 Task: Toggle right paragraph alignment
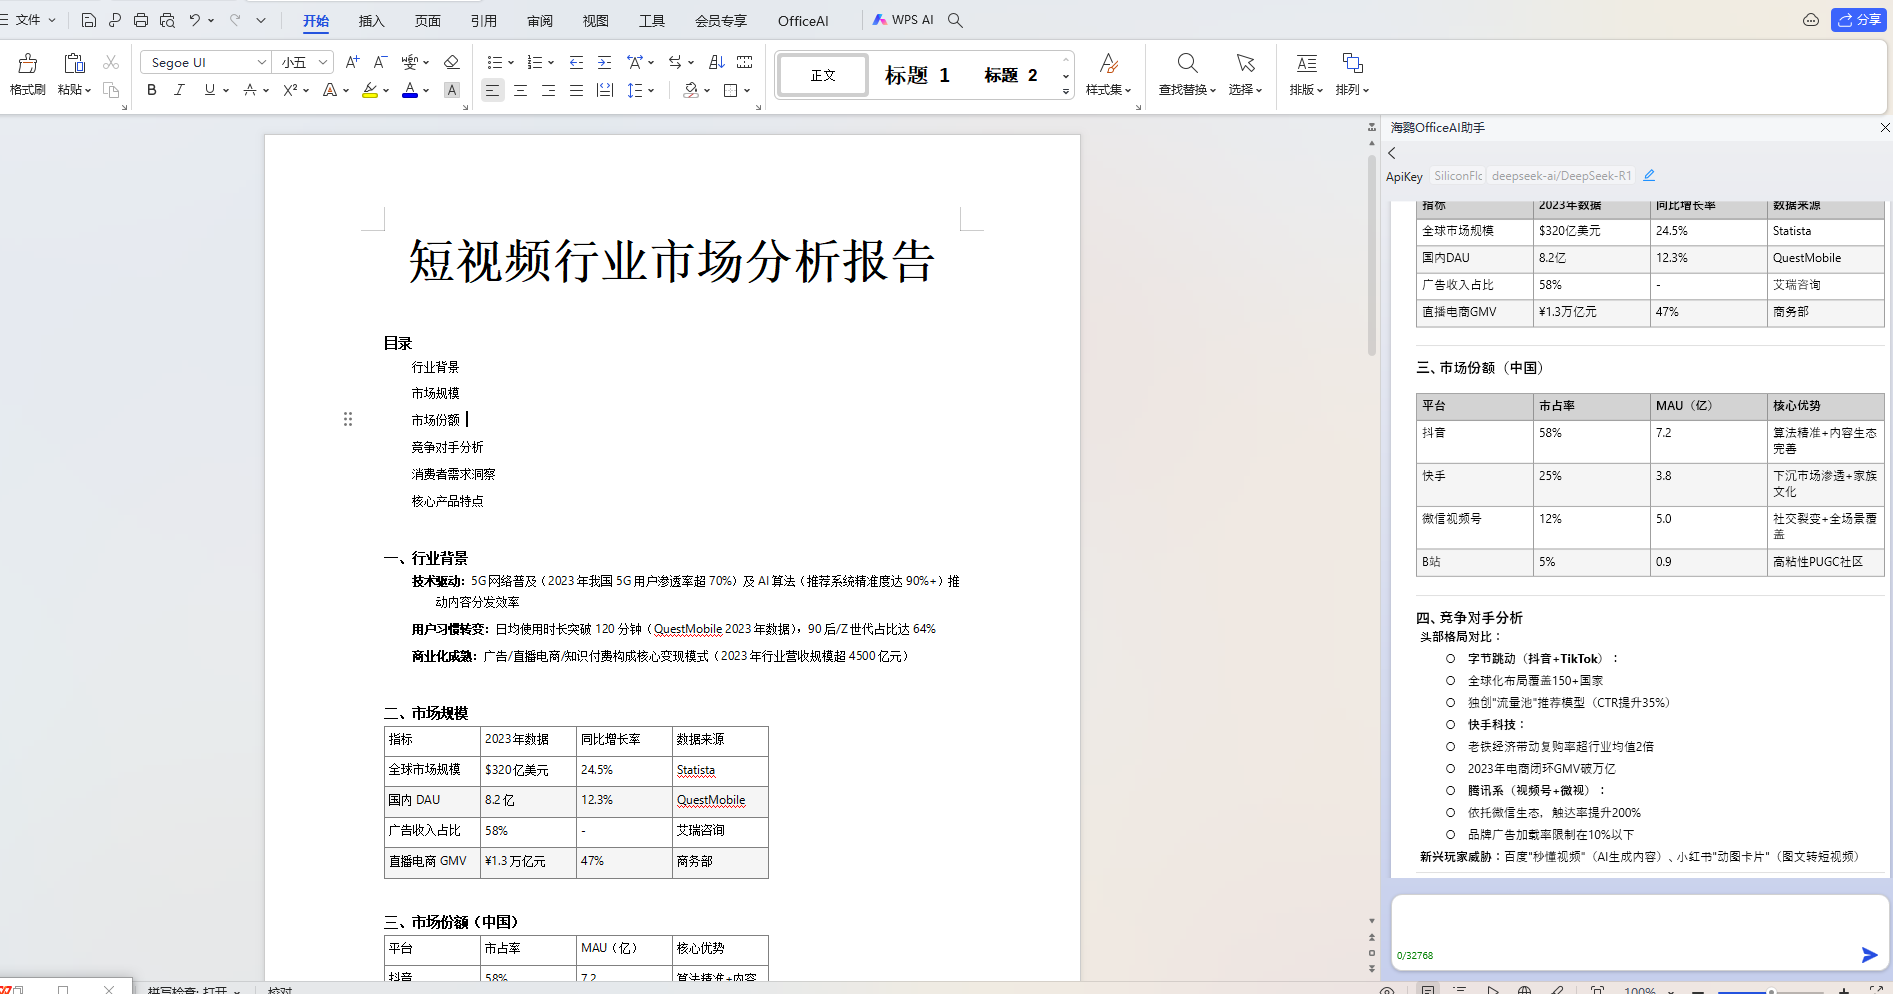pyautogui.click(x=548, y=90)
